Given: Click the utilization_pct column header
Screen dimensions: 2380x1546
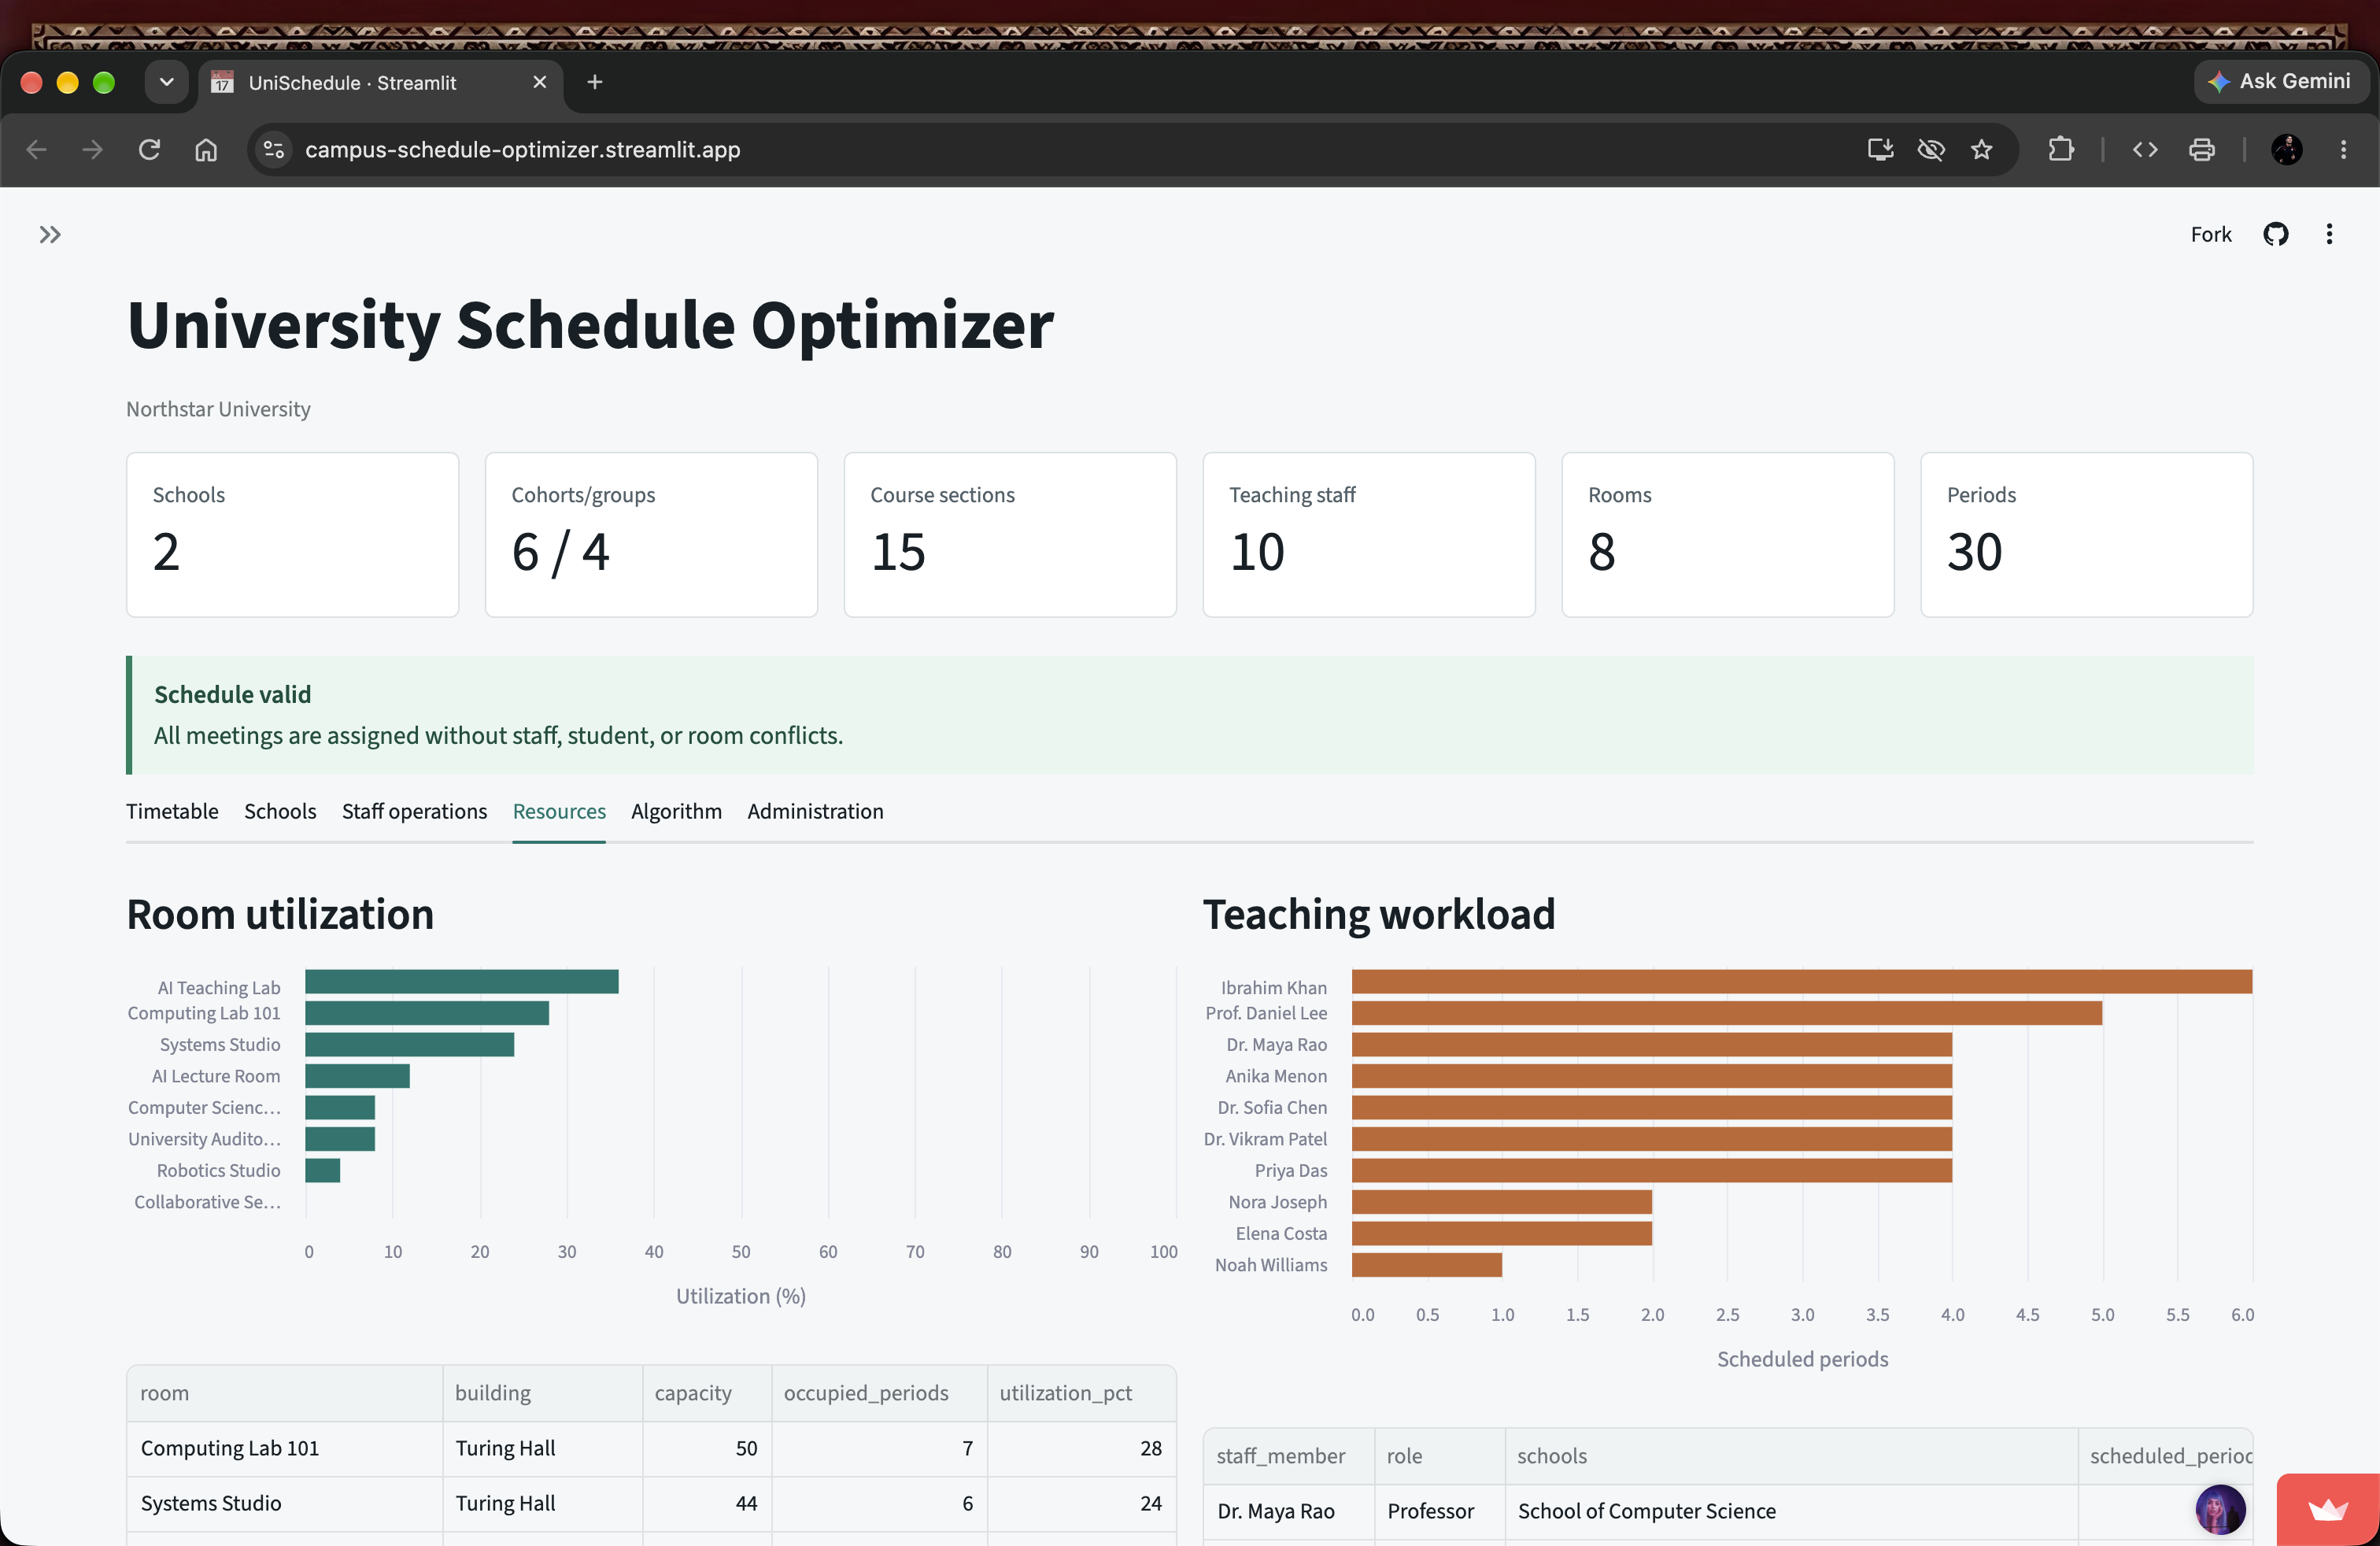Looking at the screenshot, I should [1081, 1393].
